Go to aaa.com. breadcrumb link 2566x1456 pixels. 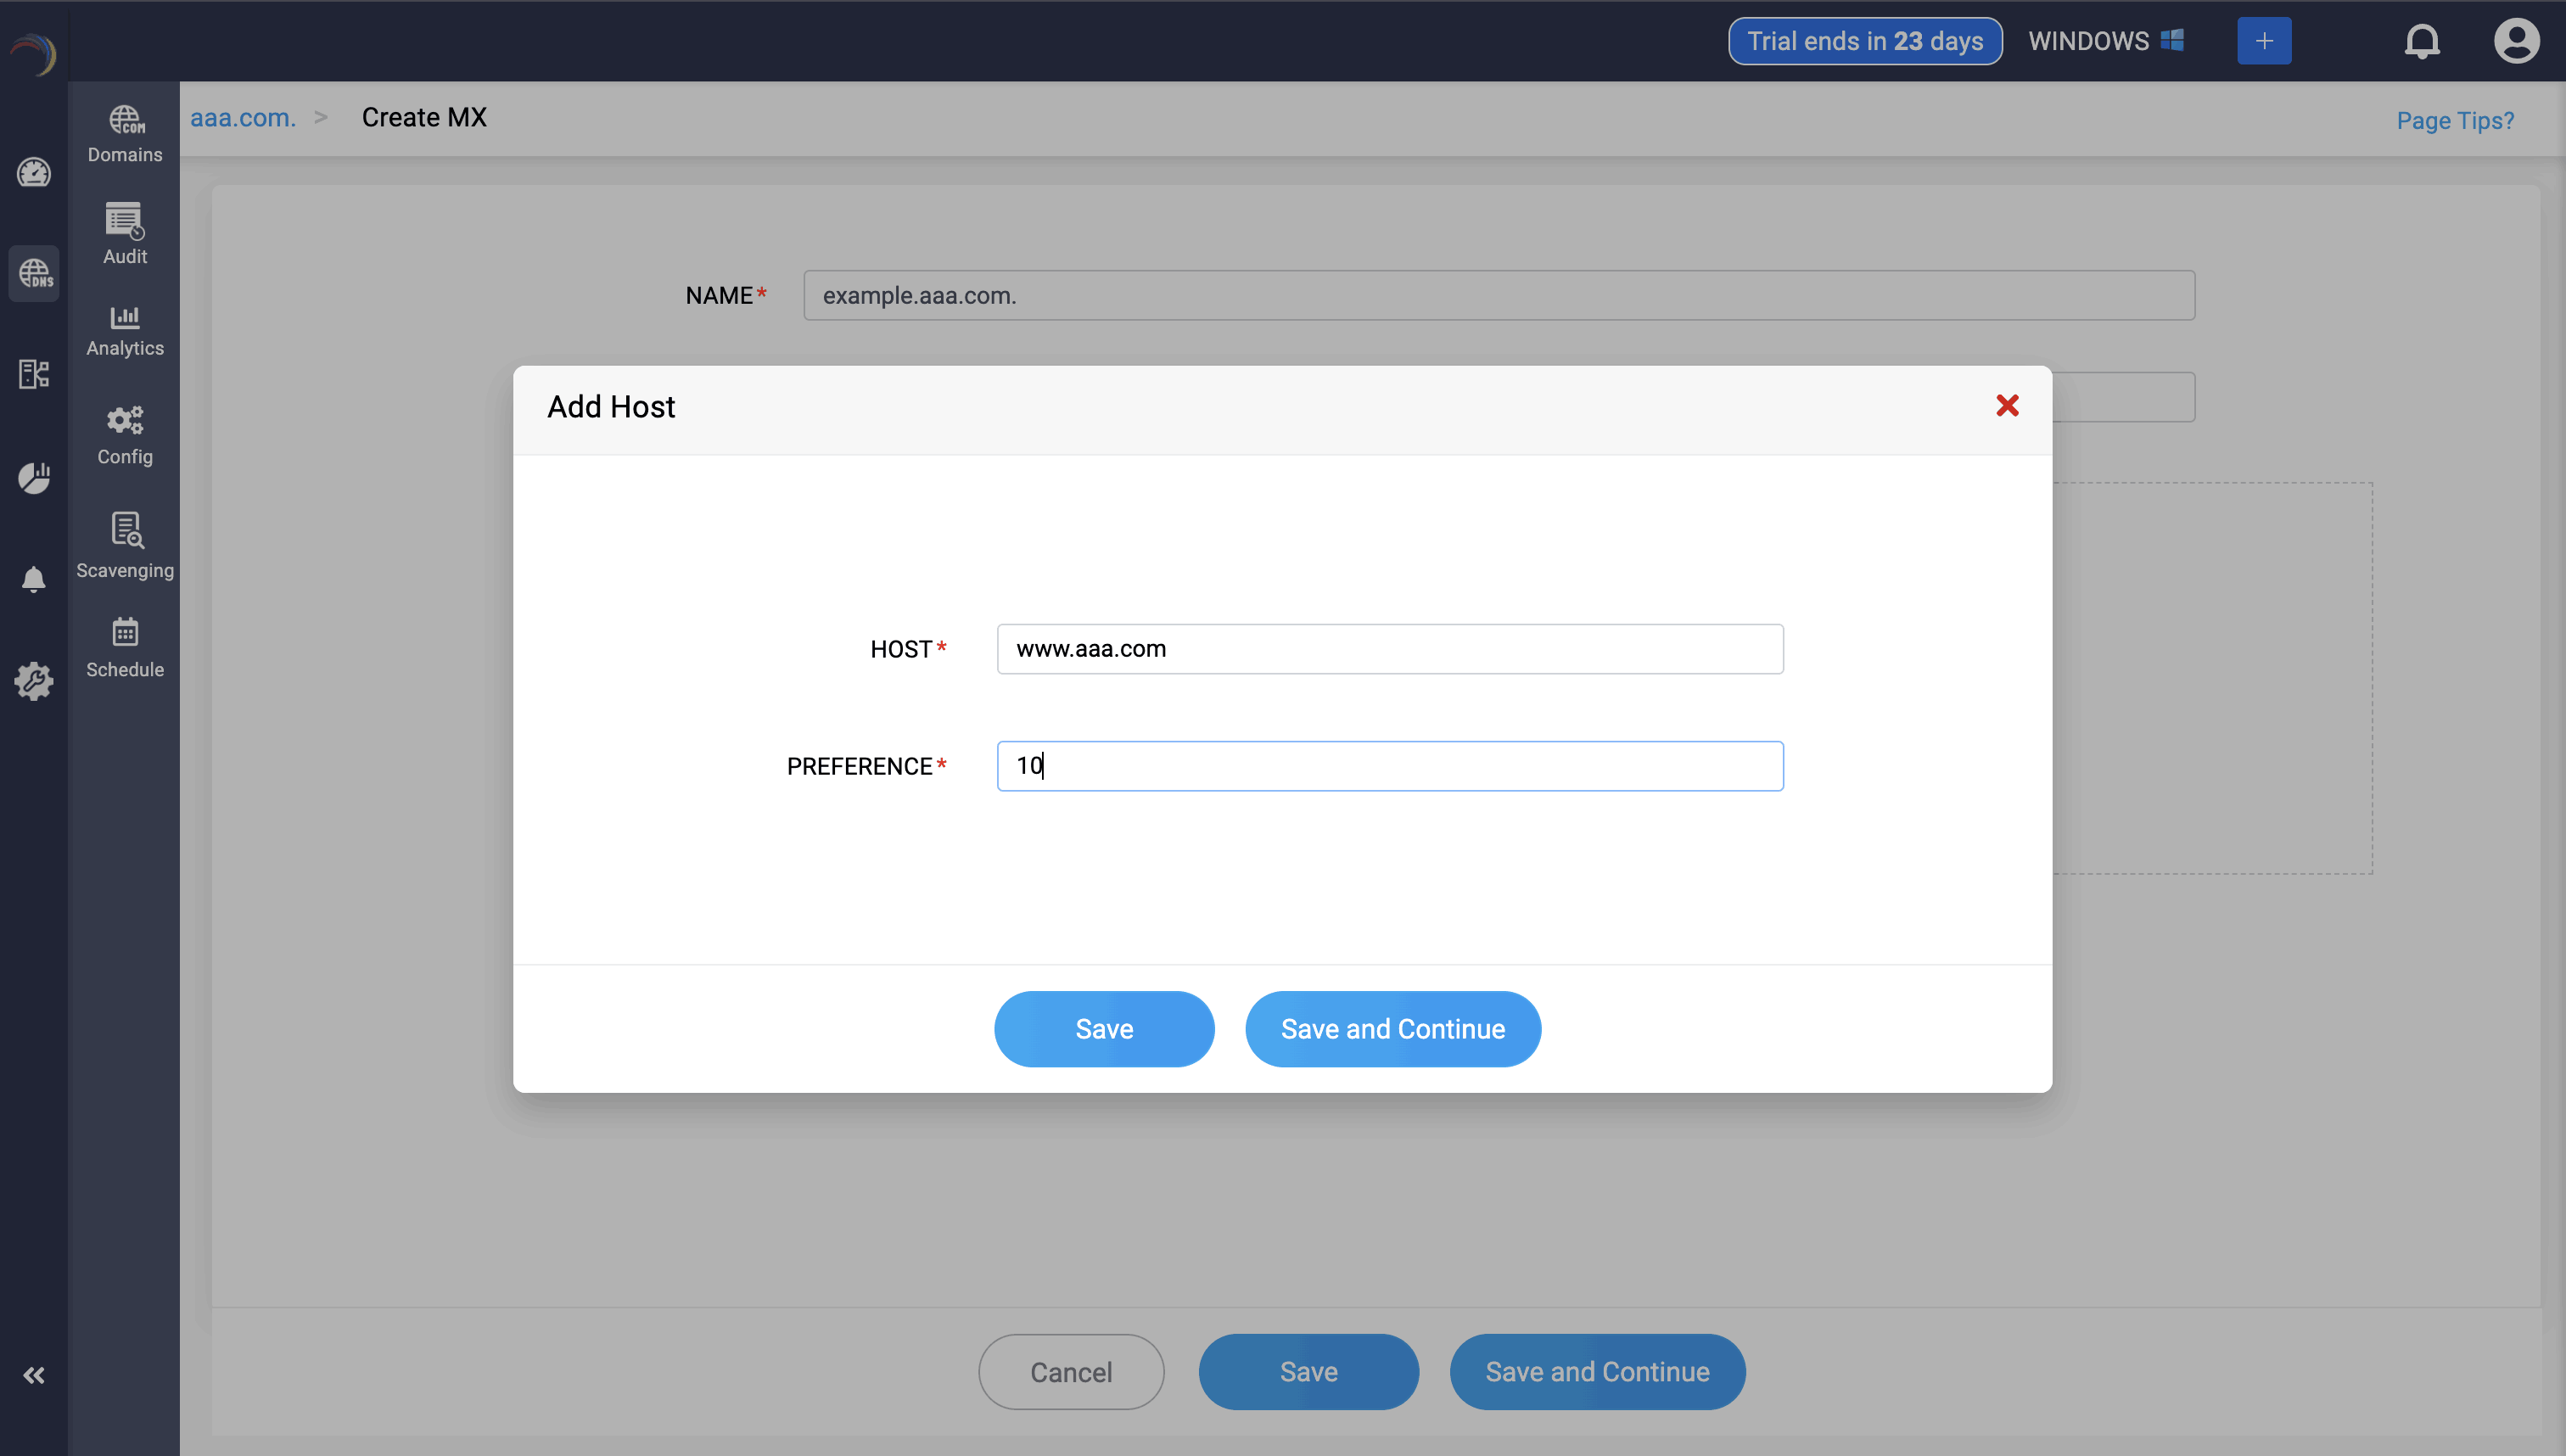point(243,118)
